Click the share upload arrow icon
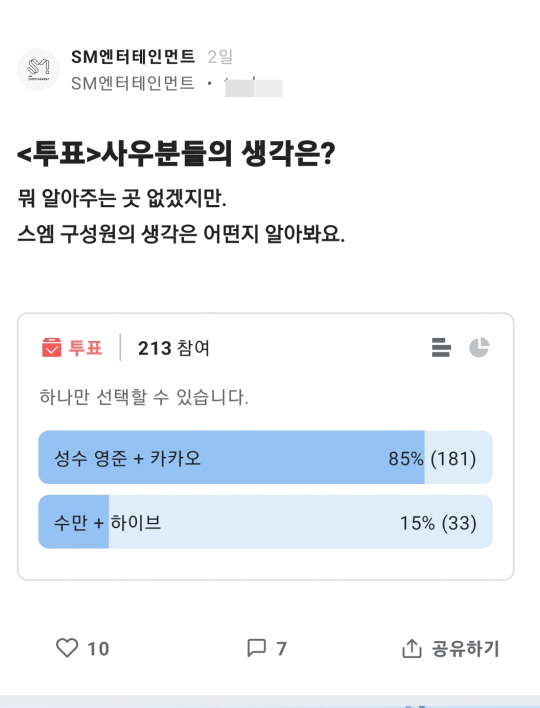This screenshot has width=540, height=708. pyautogui.click(x=411, y=648)
